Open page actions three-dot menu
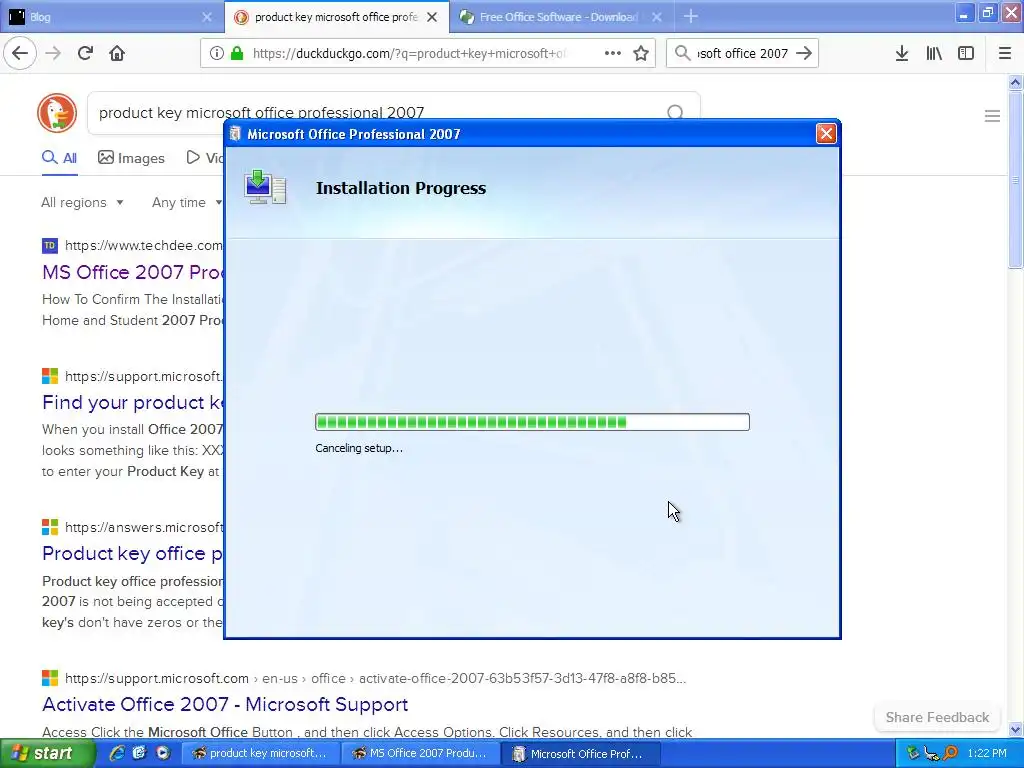Screen dimensions: 1024x768 pyautogui.click(x=613, y=53)
